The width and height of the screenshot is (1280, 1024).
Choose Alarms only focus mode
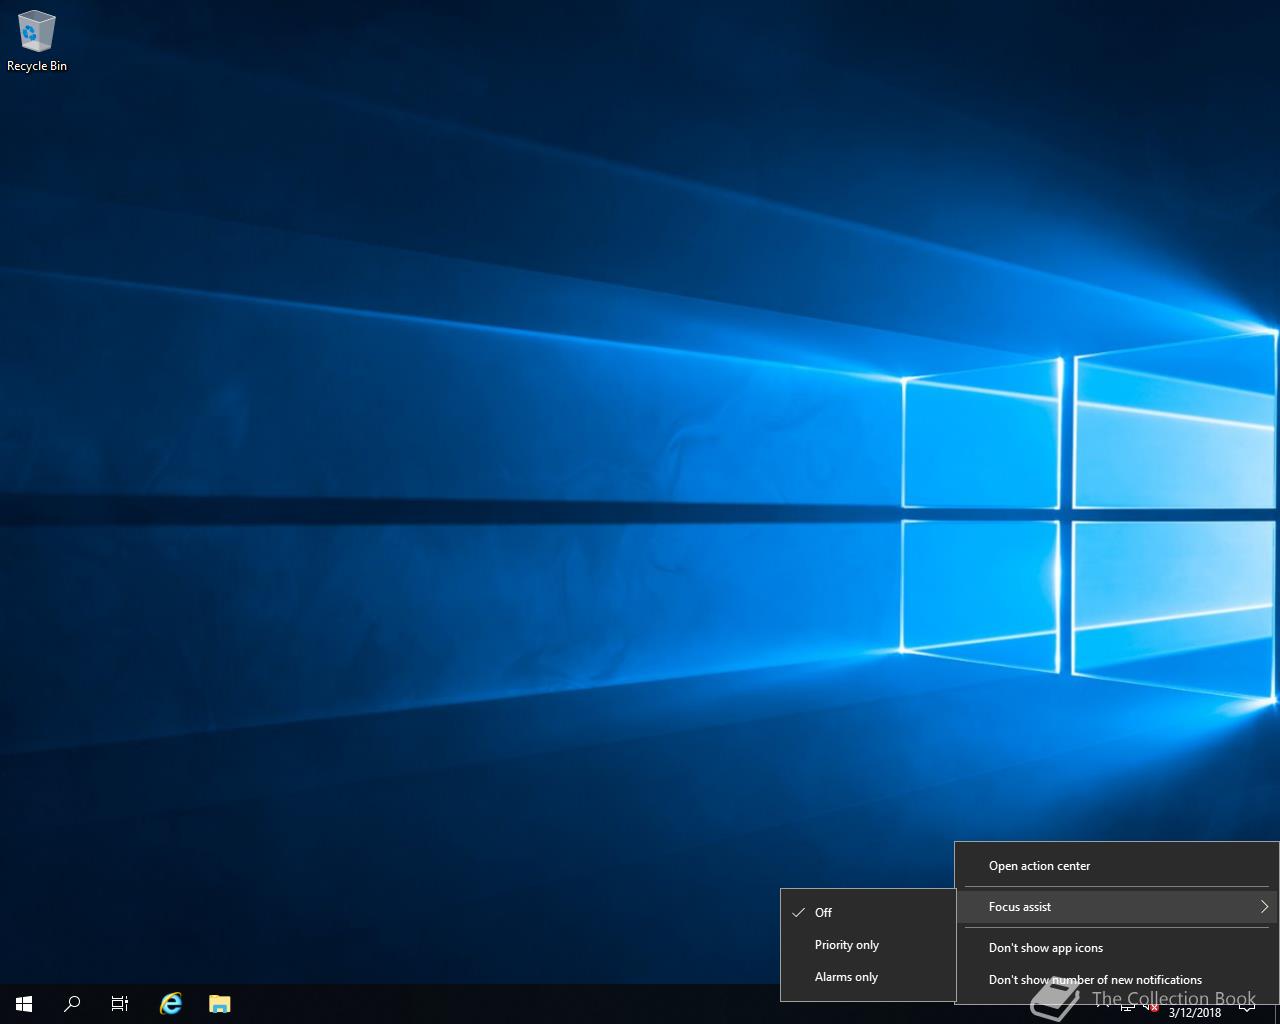(868, 977)
